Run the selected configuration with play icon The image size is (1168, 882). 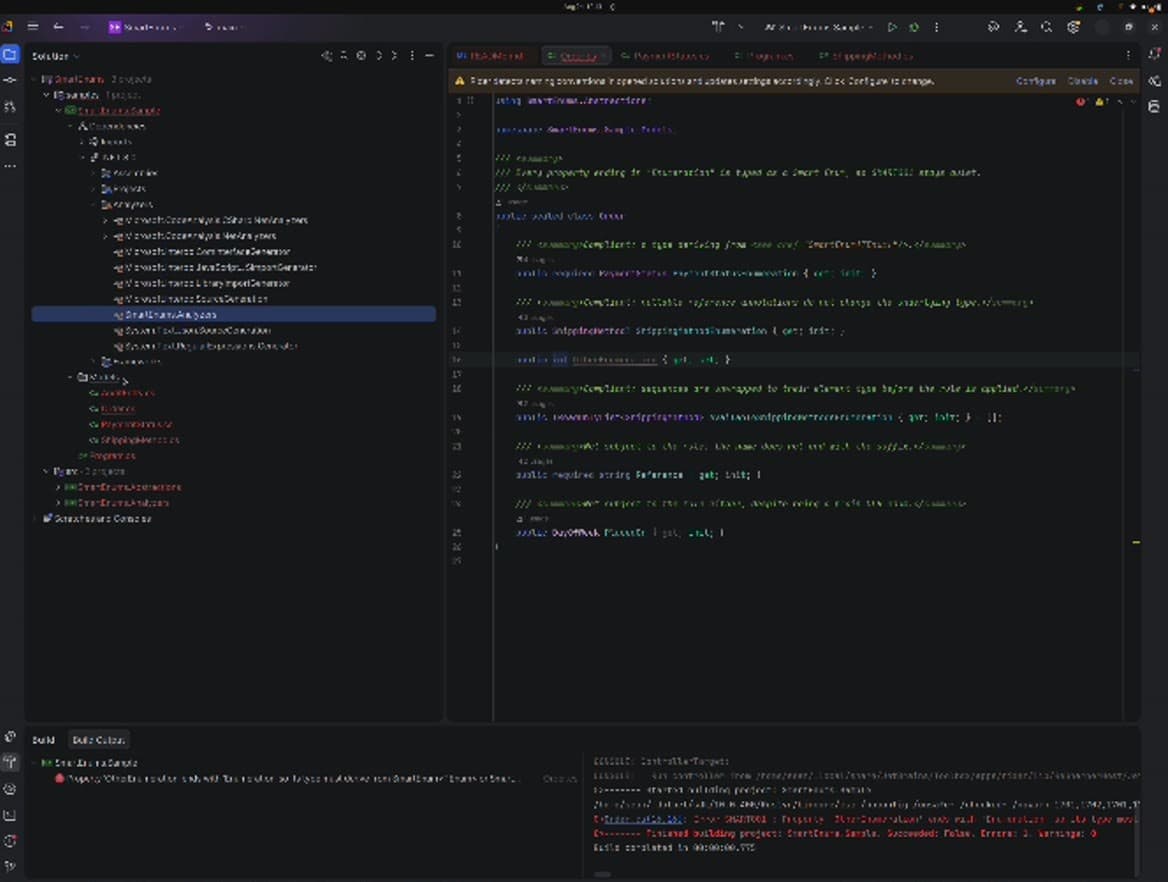coord(892,27)
